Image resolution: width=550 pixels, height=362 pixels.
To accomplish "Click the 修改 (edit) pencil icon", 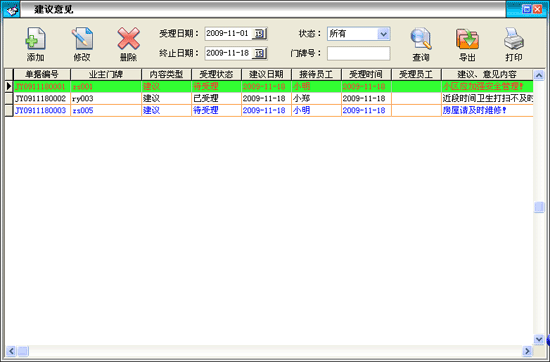I will (x=82, y=39).
